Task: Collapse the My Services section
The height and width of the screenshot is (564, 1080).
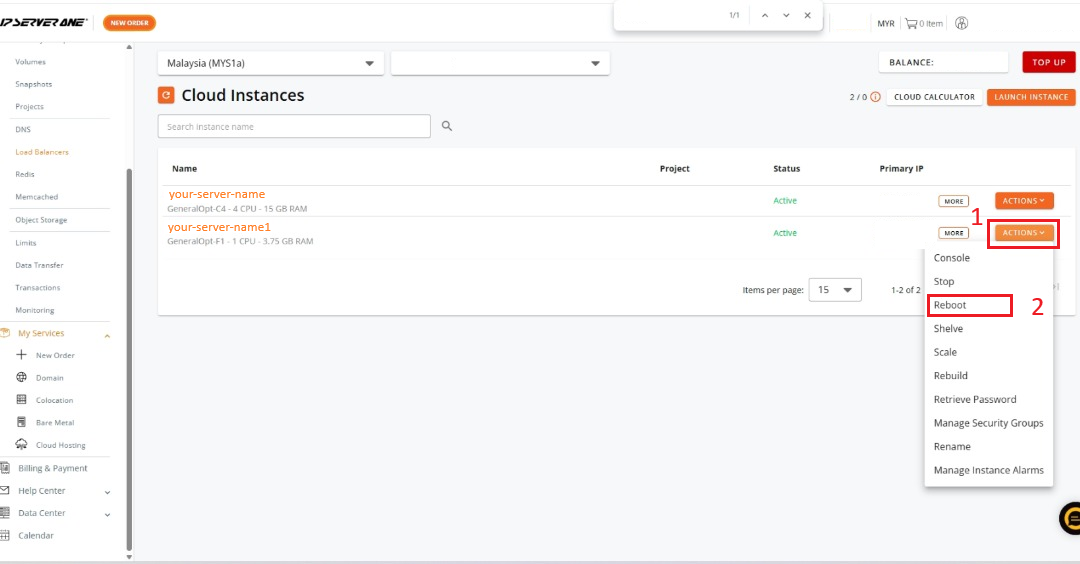Action: coord(107,334)
